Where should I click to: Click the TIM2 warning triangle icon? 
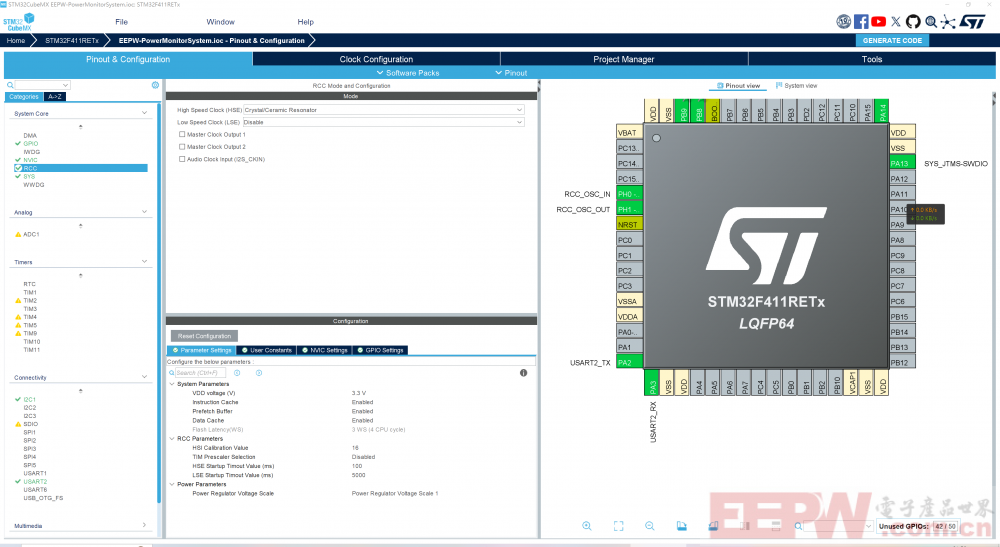pyautogui.click(x=18, y=300)
